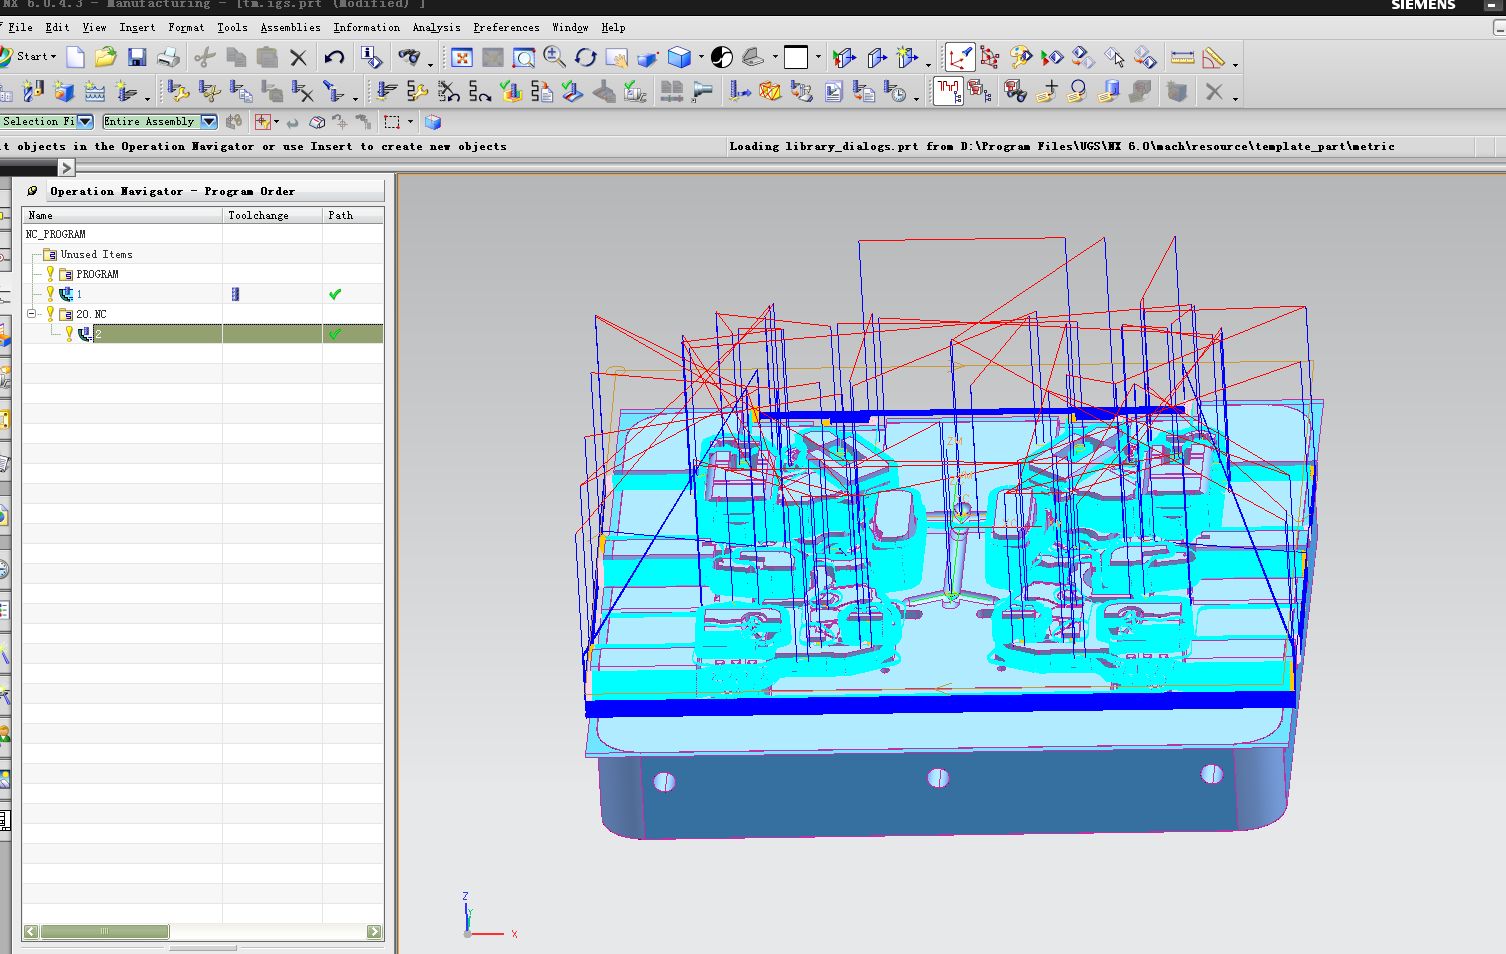Open a part using the Open folder icon

105,57
